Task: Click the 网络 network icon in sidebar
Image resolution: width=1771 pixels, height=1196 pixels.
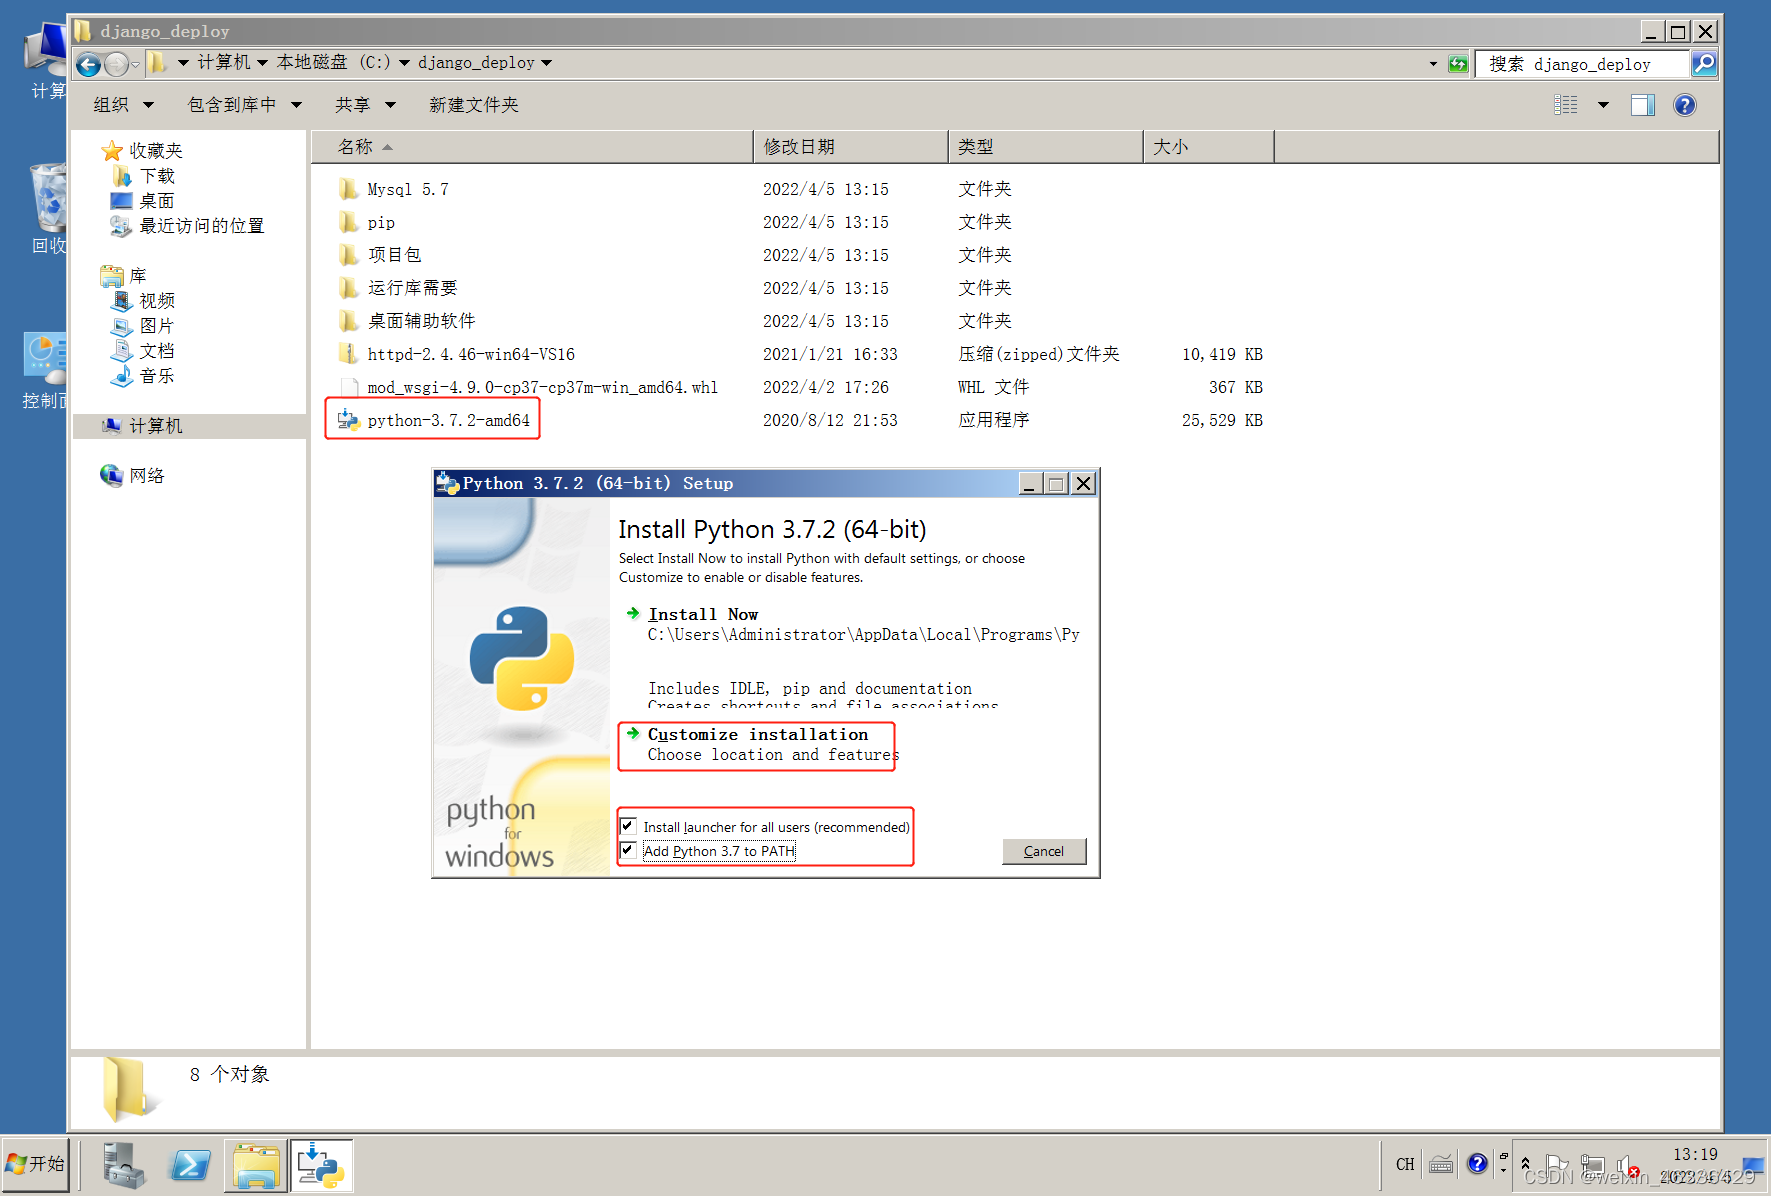Action: [x=111, y=475]
